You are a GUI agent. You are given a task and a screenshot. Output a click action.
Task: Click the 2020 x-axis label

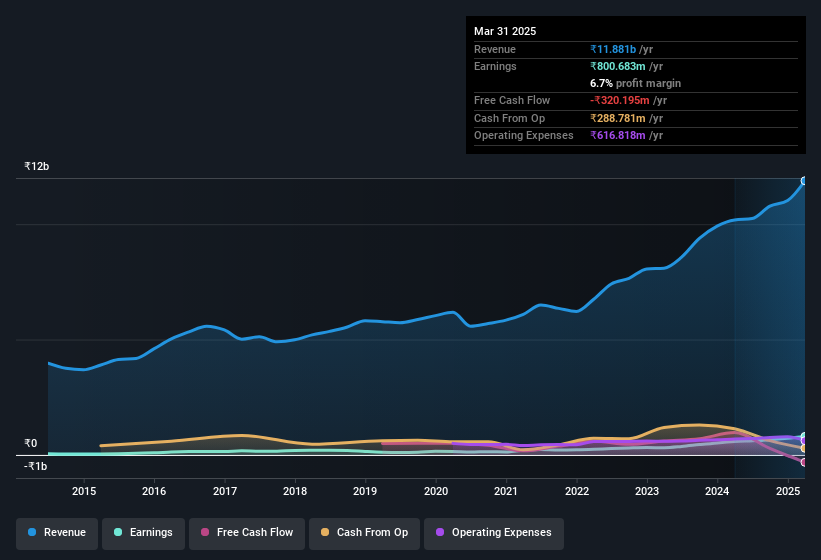click(x=436, y=491)
